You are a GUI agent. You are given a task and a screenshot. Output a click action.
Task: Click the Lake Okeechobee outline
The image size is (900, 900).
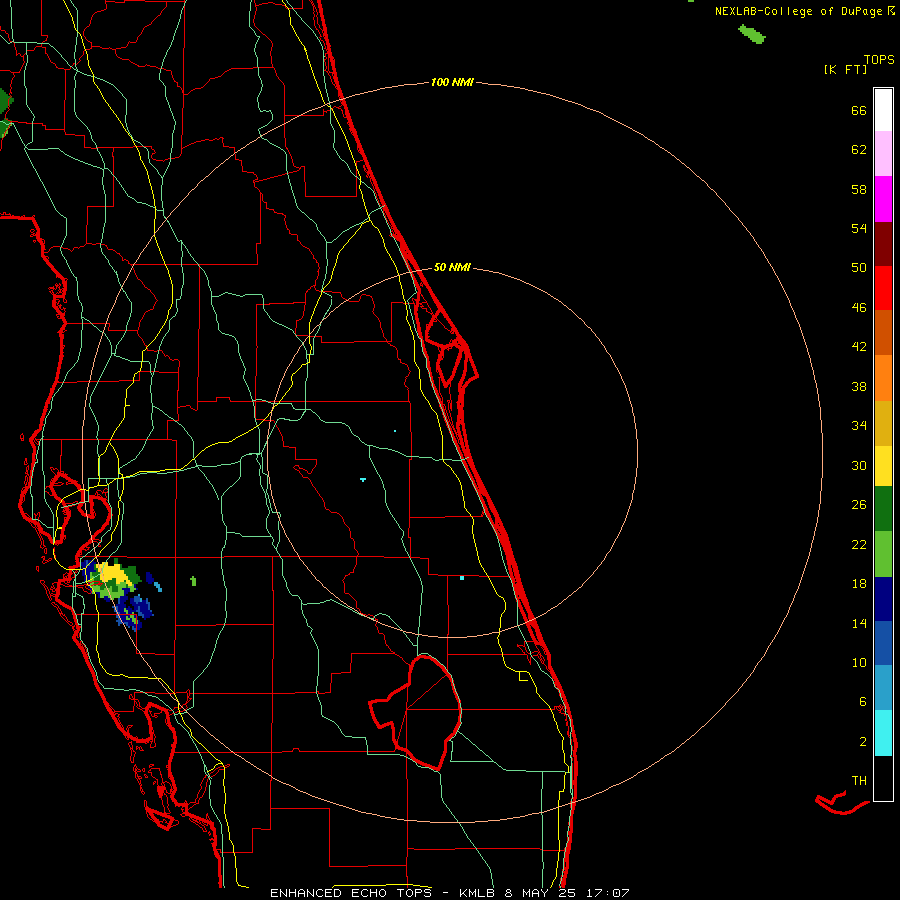coord(417,712)
